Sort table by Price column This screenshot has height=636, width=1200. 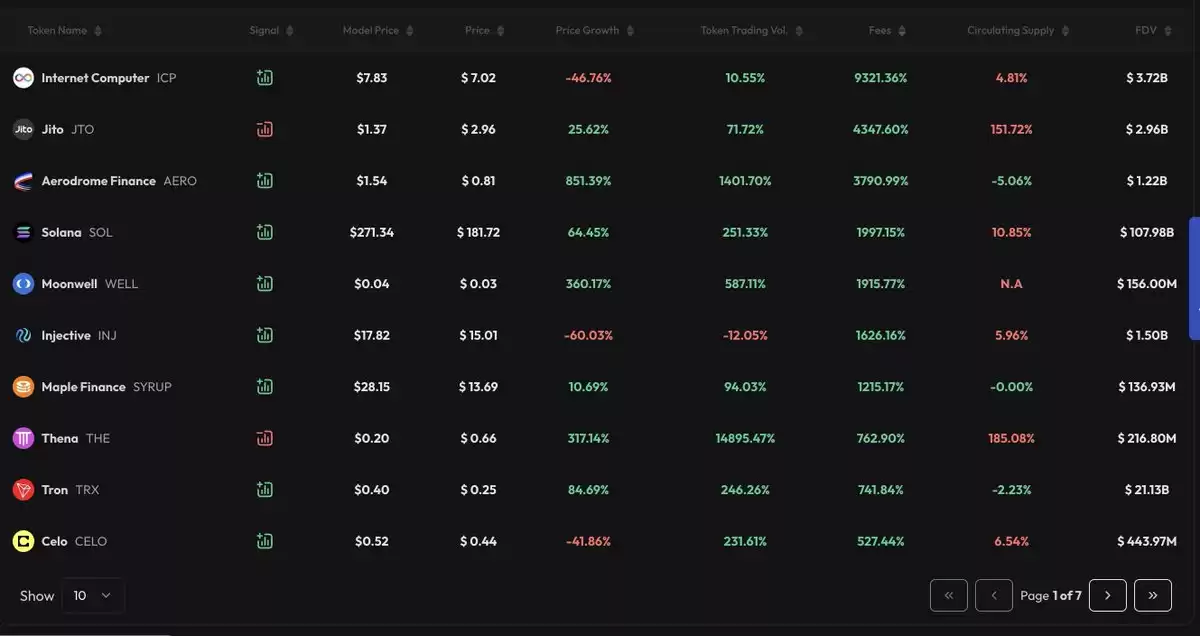484,31
